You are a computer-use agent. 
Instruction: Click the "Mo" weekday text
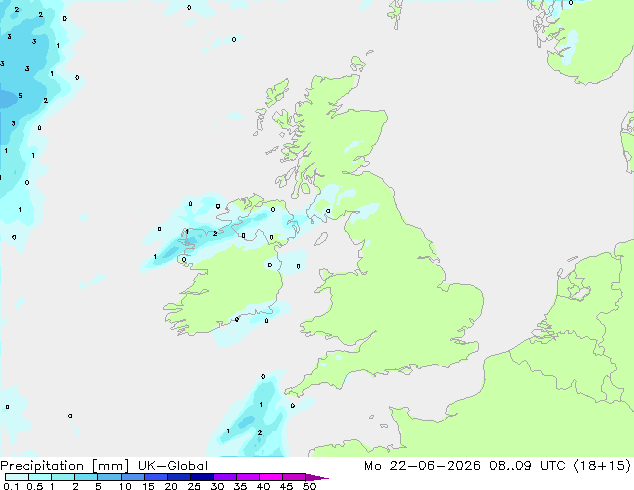(372, 466)
